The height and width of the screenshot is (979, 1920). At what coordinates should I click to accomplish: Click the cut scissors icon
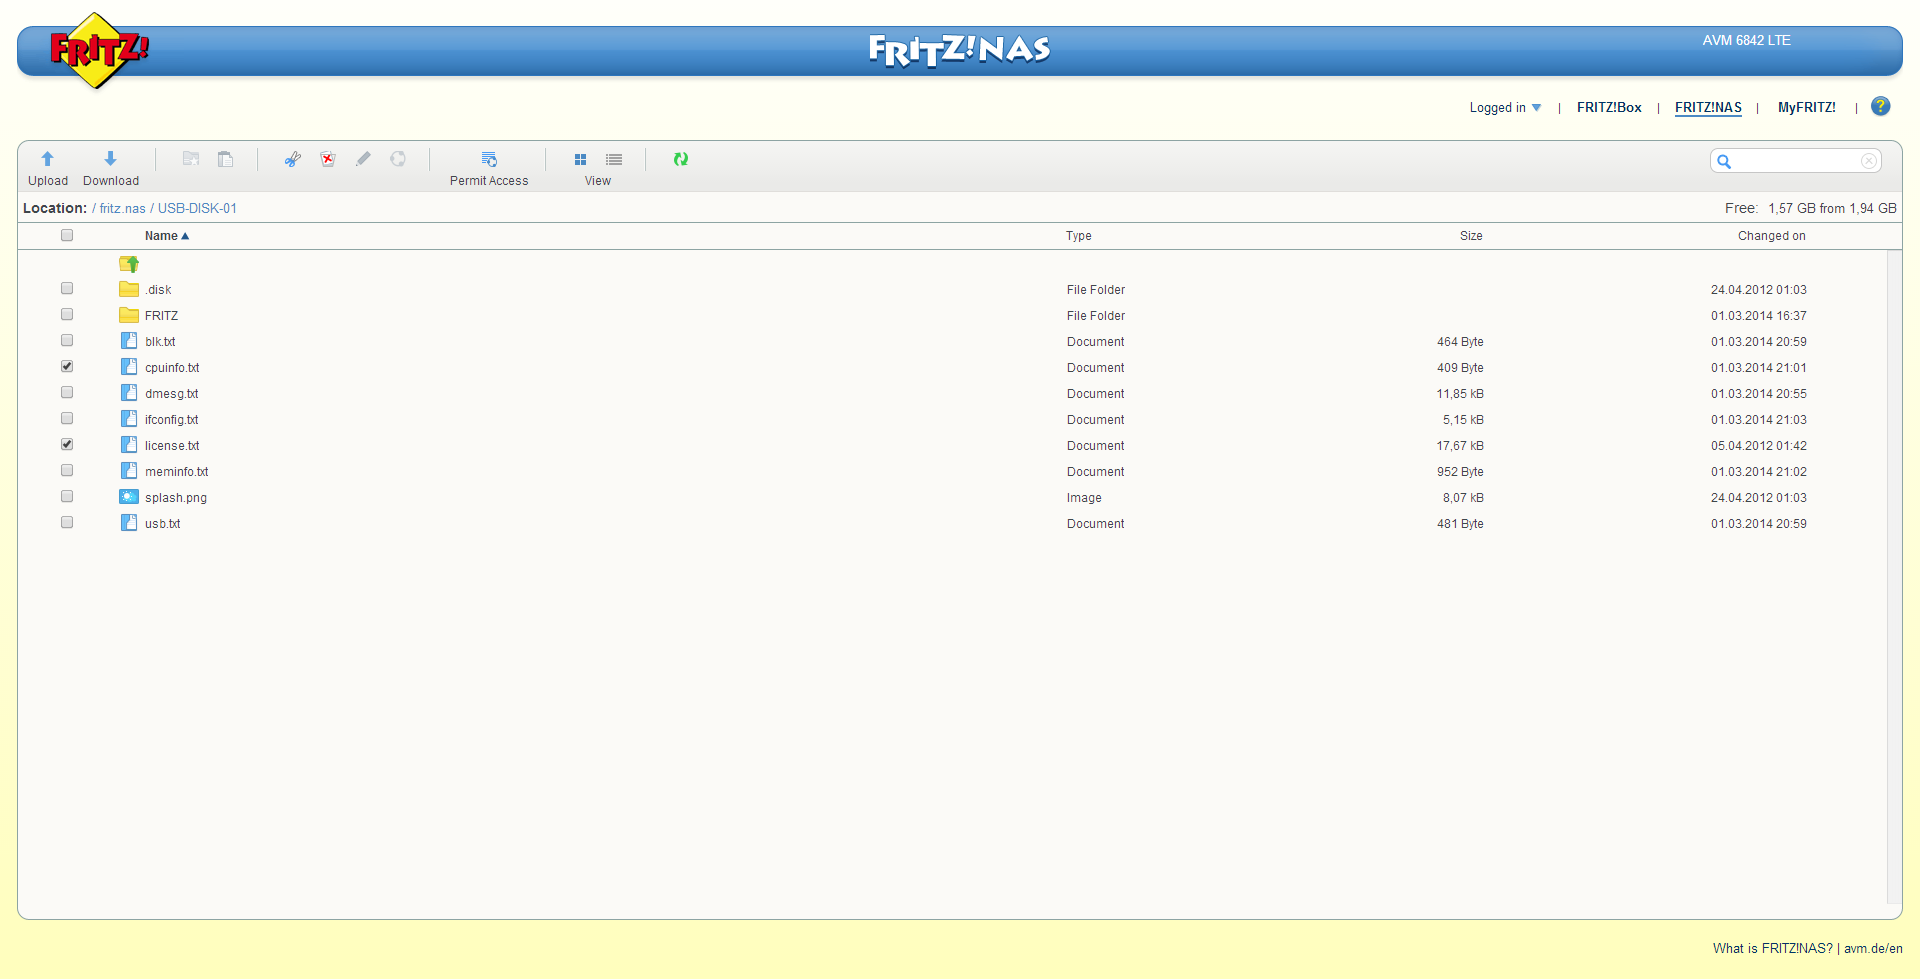pos(292,159)
